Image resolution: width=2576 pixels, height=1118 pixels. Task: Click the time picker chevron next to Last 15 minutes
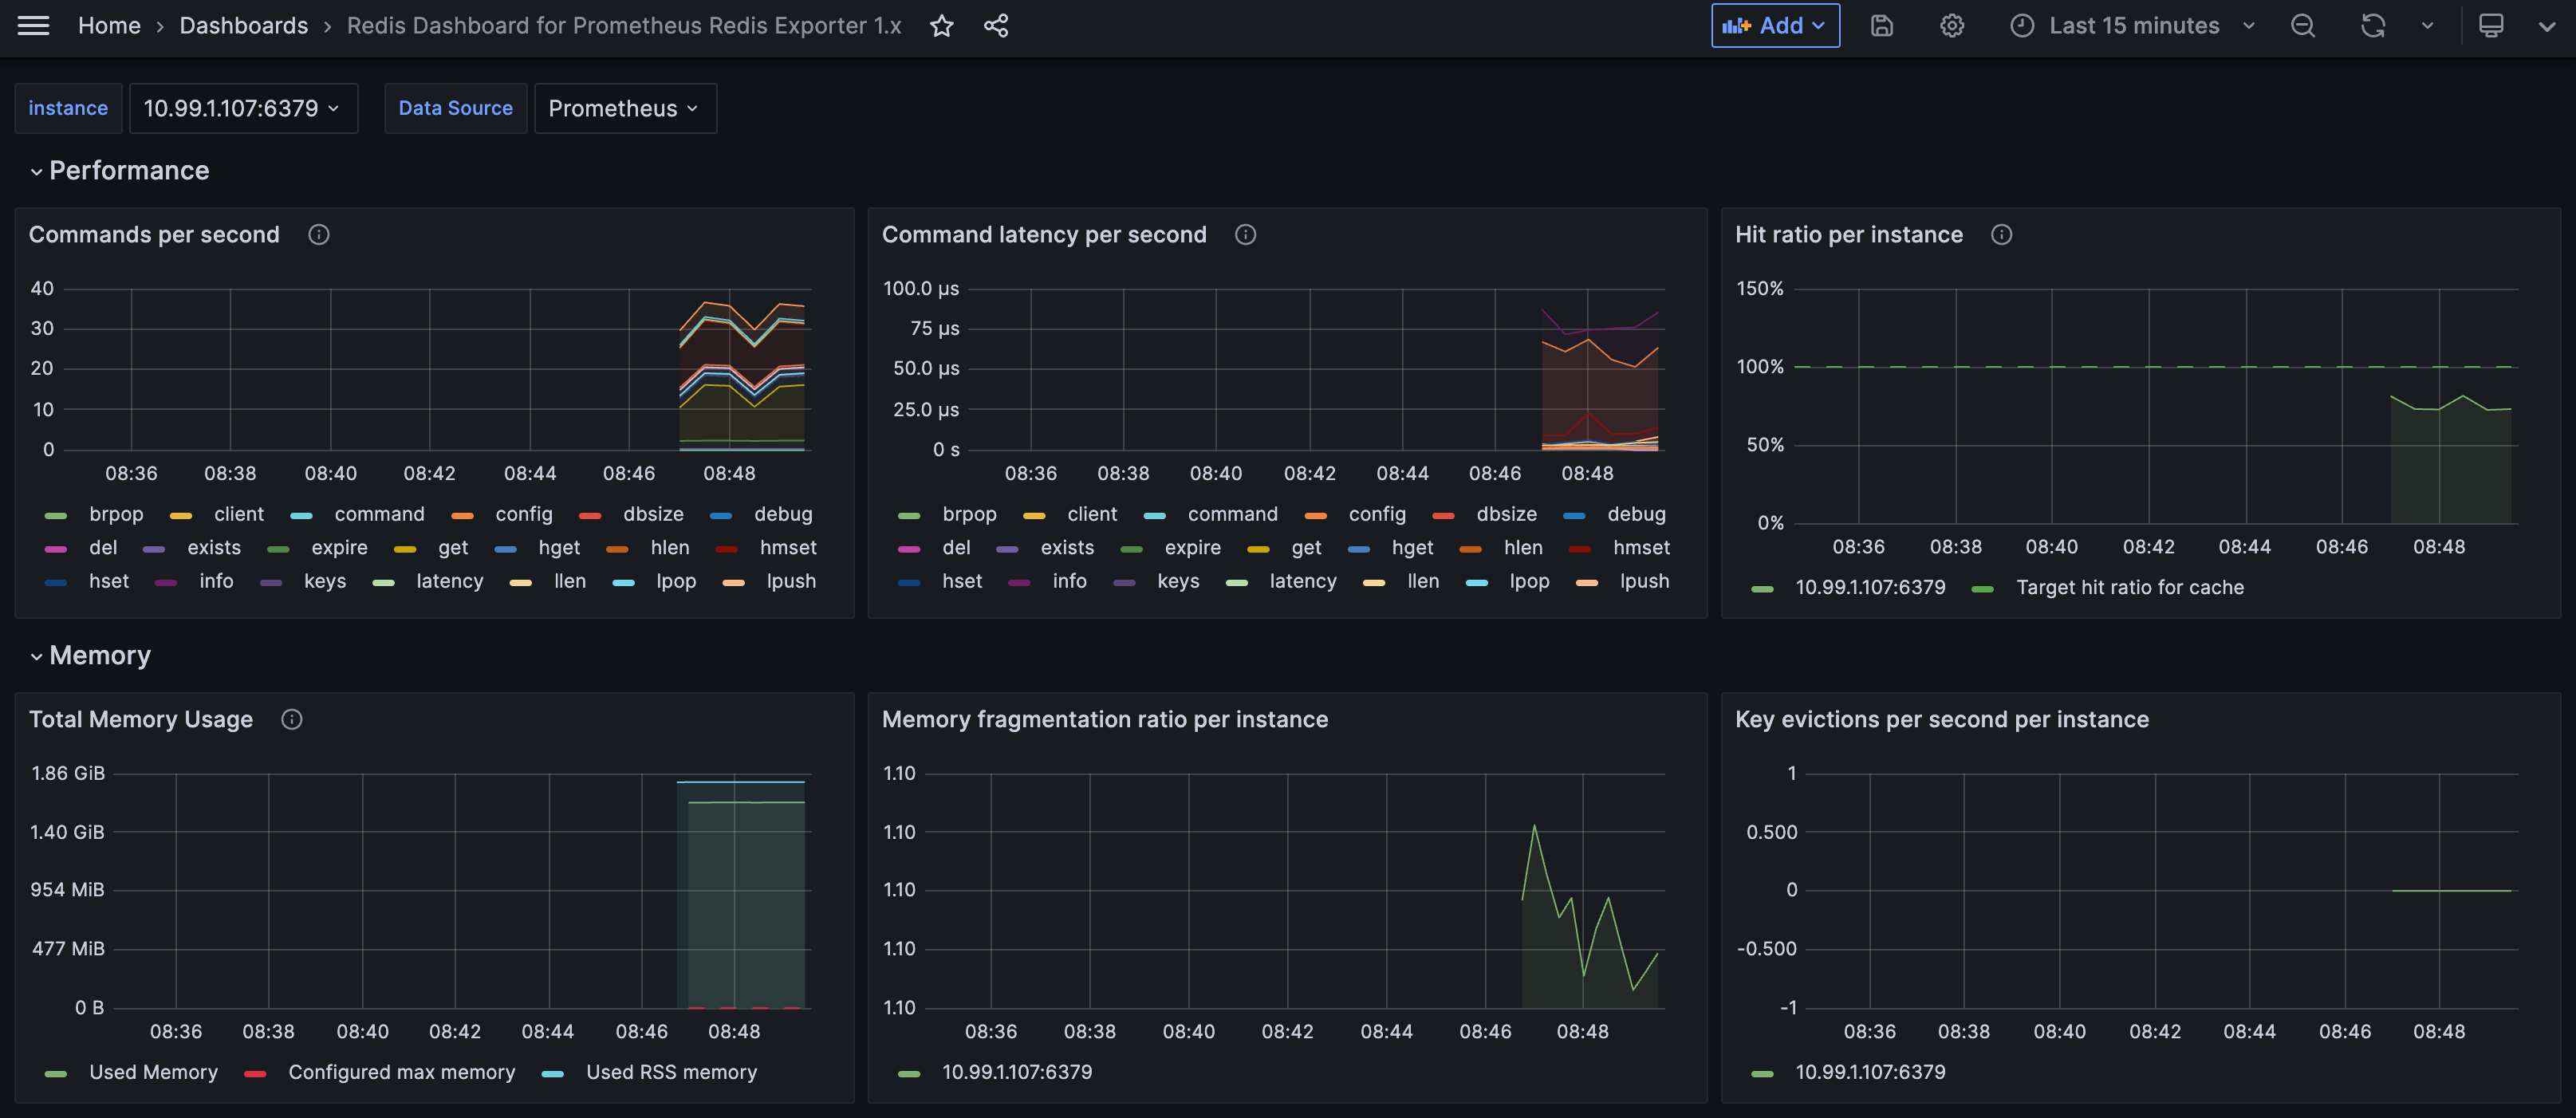point(2248,26)
